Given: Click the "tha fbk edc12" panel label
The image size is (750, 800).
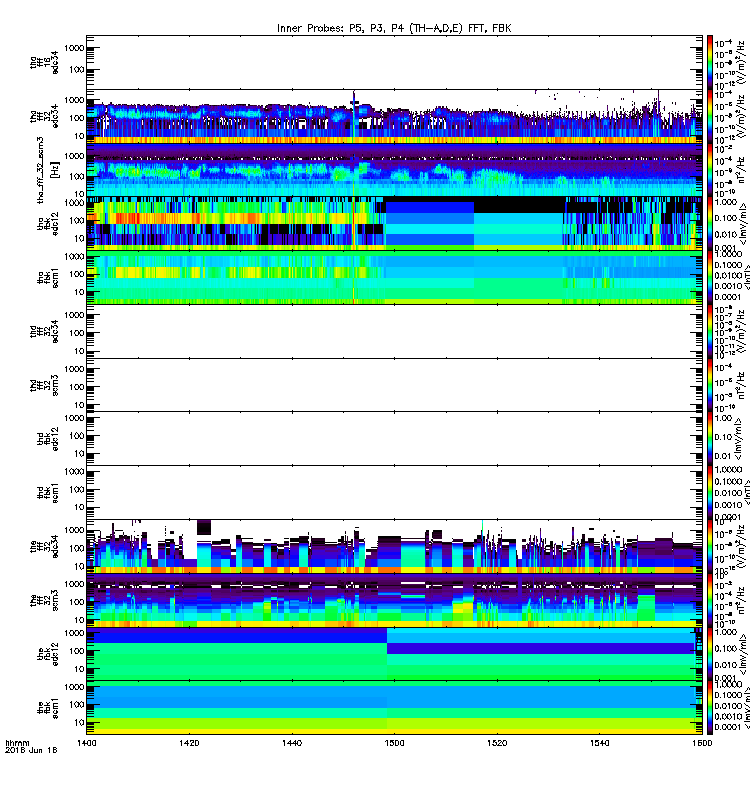Looking at the screenshot, I should click(x=48, y=224).
